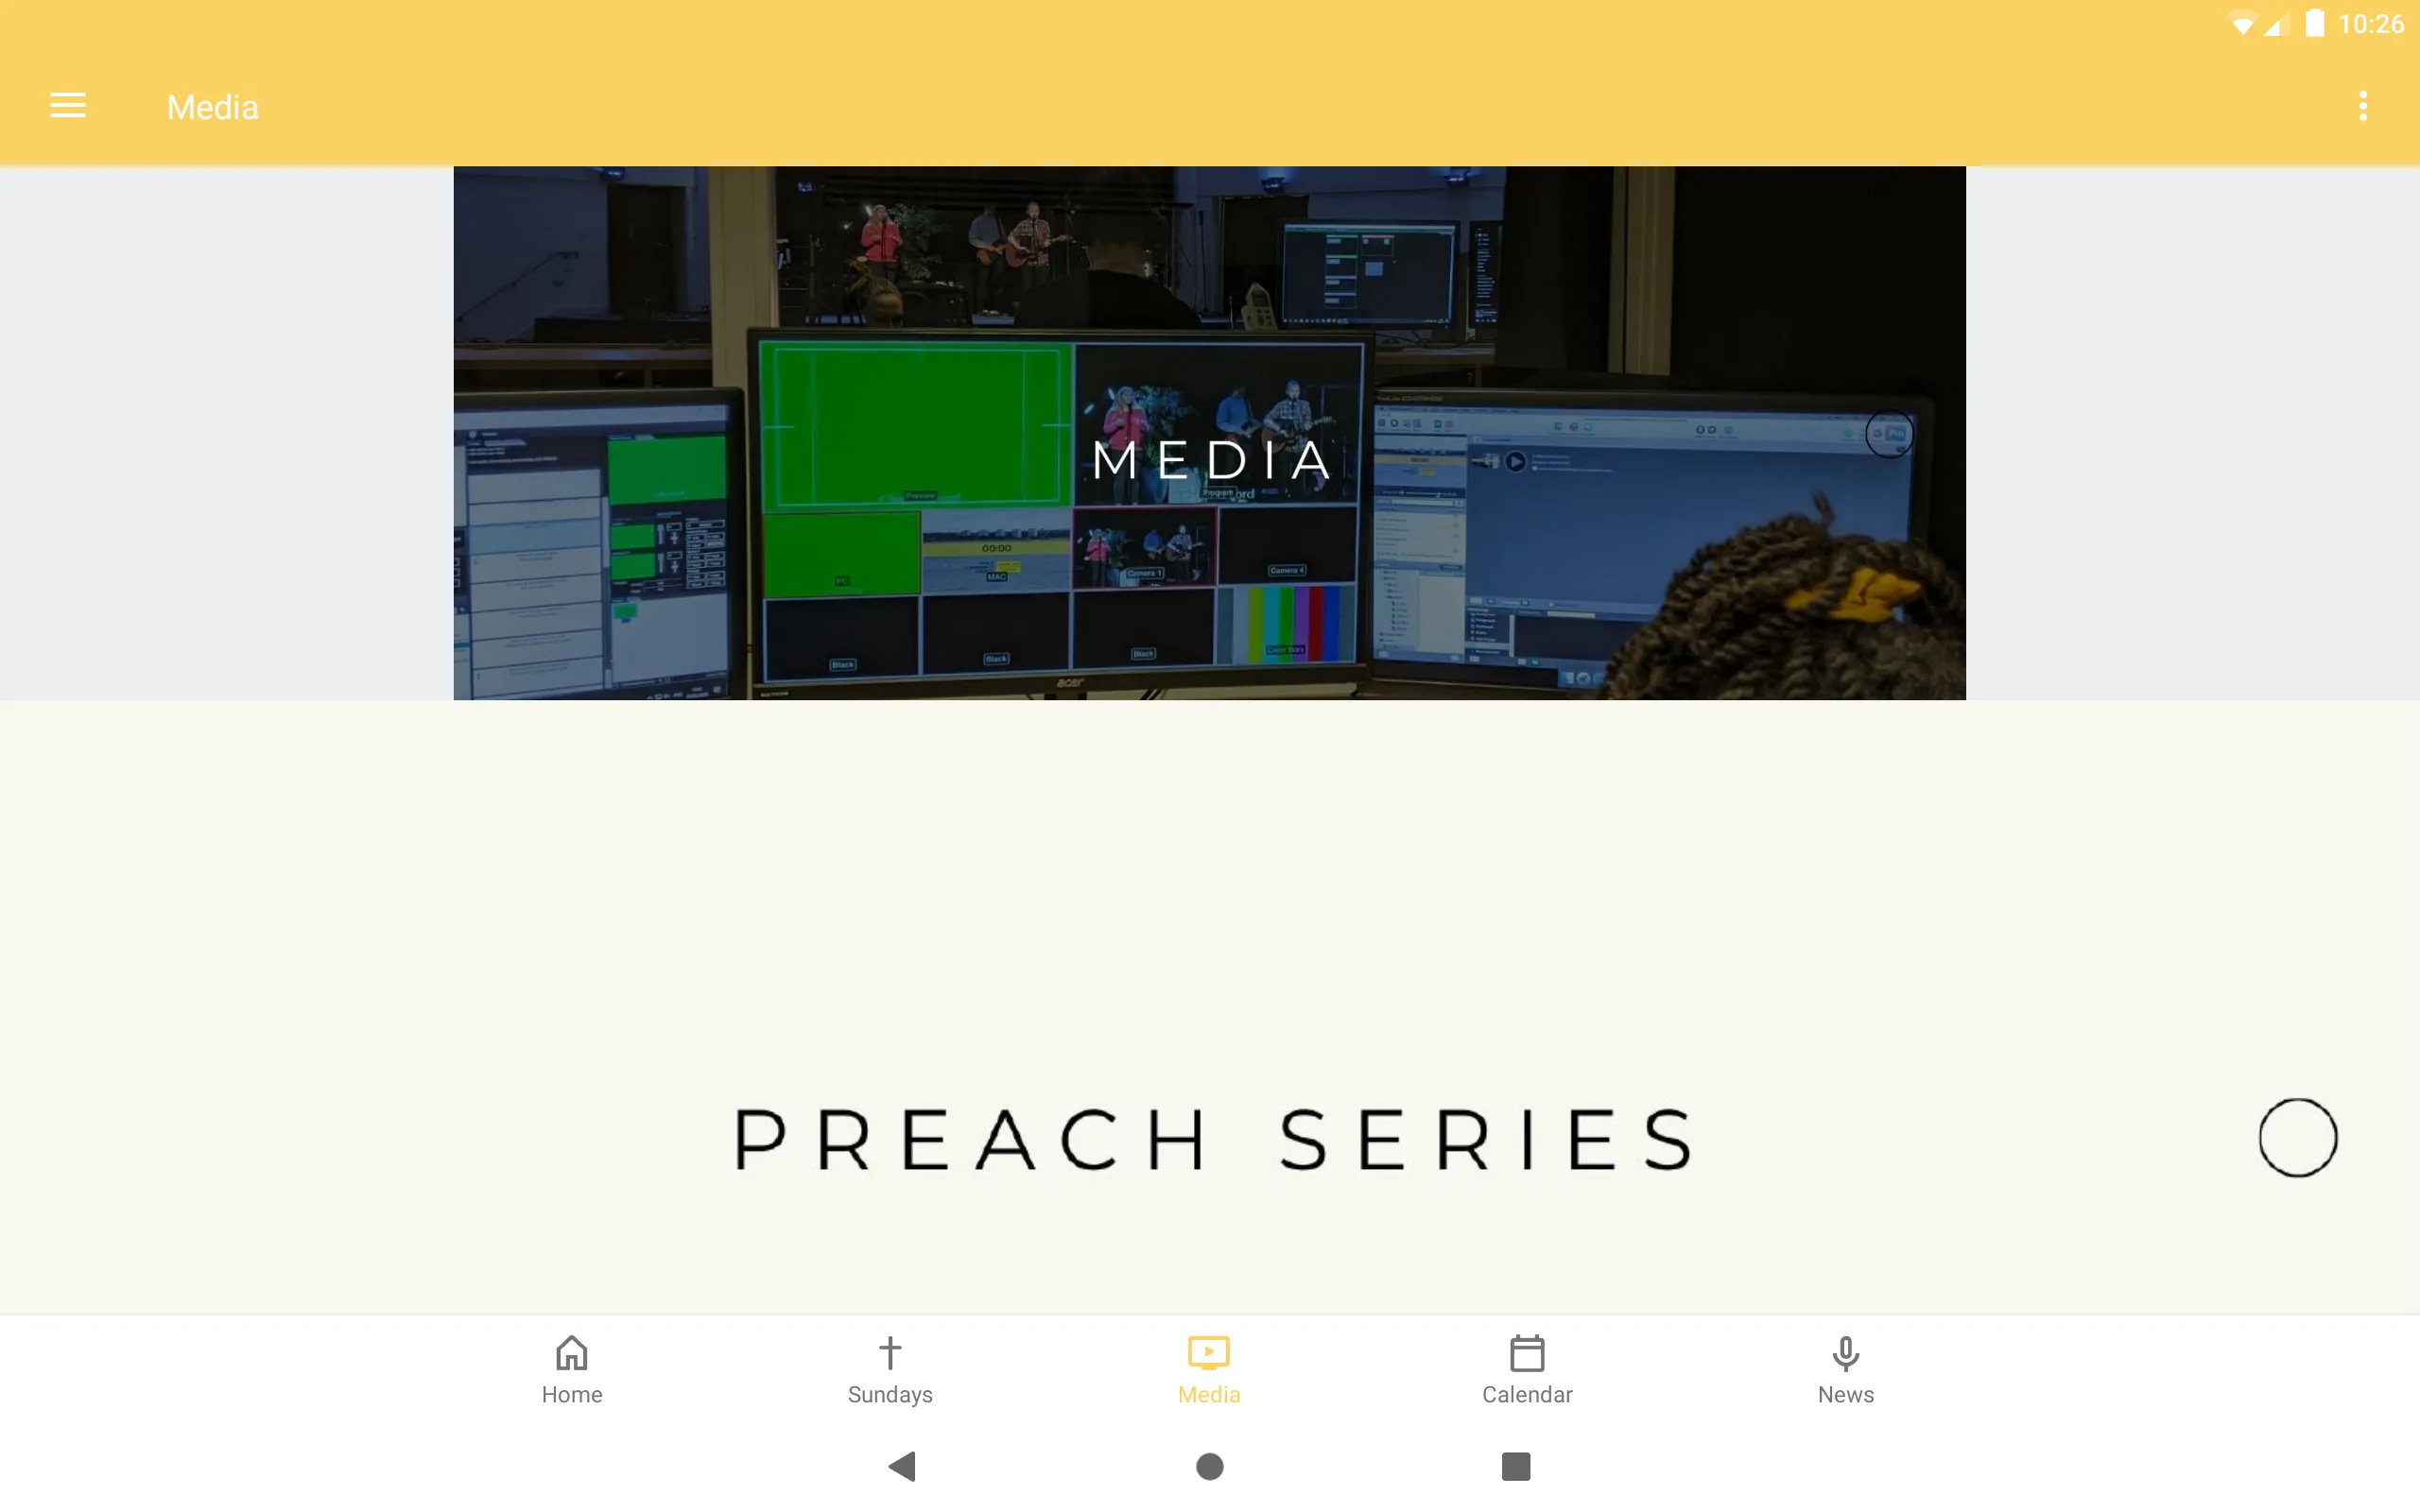This screenshot has height=1512, width=2420.
Task: Tap the back playback control button
Action: pyautogui.click(x=905, y=1467)
